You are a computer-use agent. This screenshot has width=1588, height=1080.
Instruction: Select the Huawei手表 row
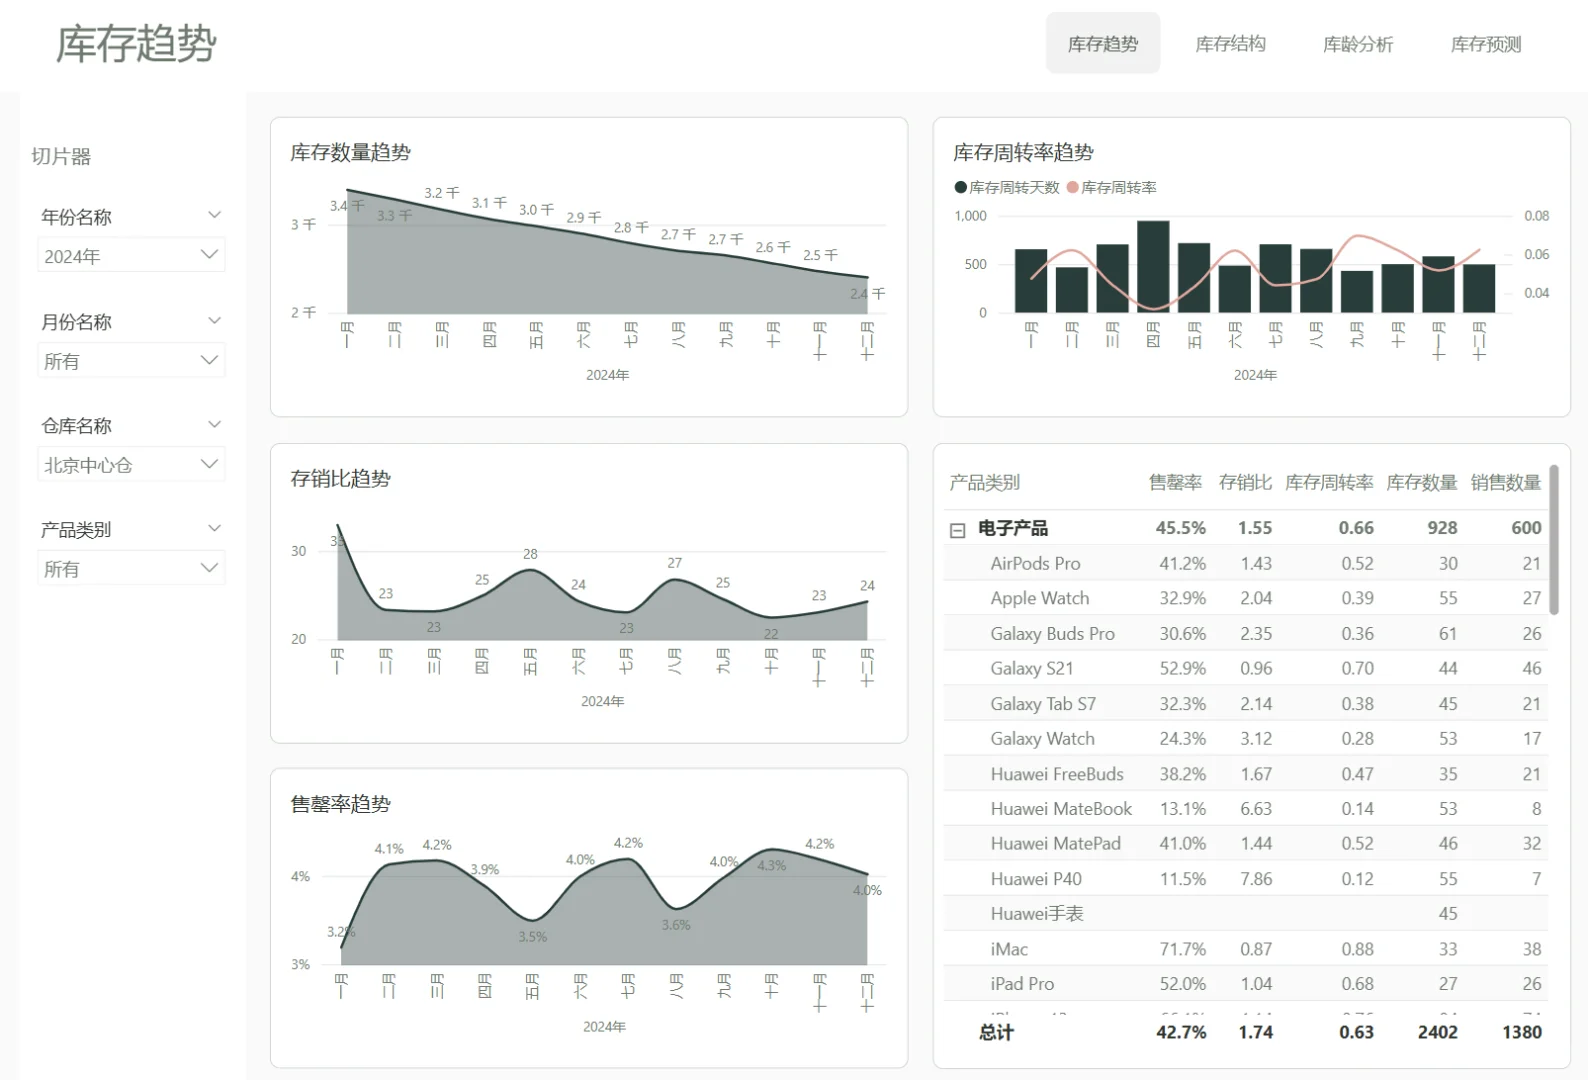pos(1246,914)
